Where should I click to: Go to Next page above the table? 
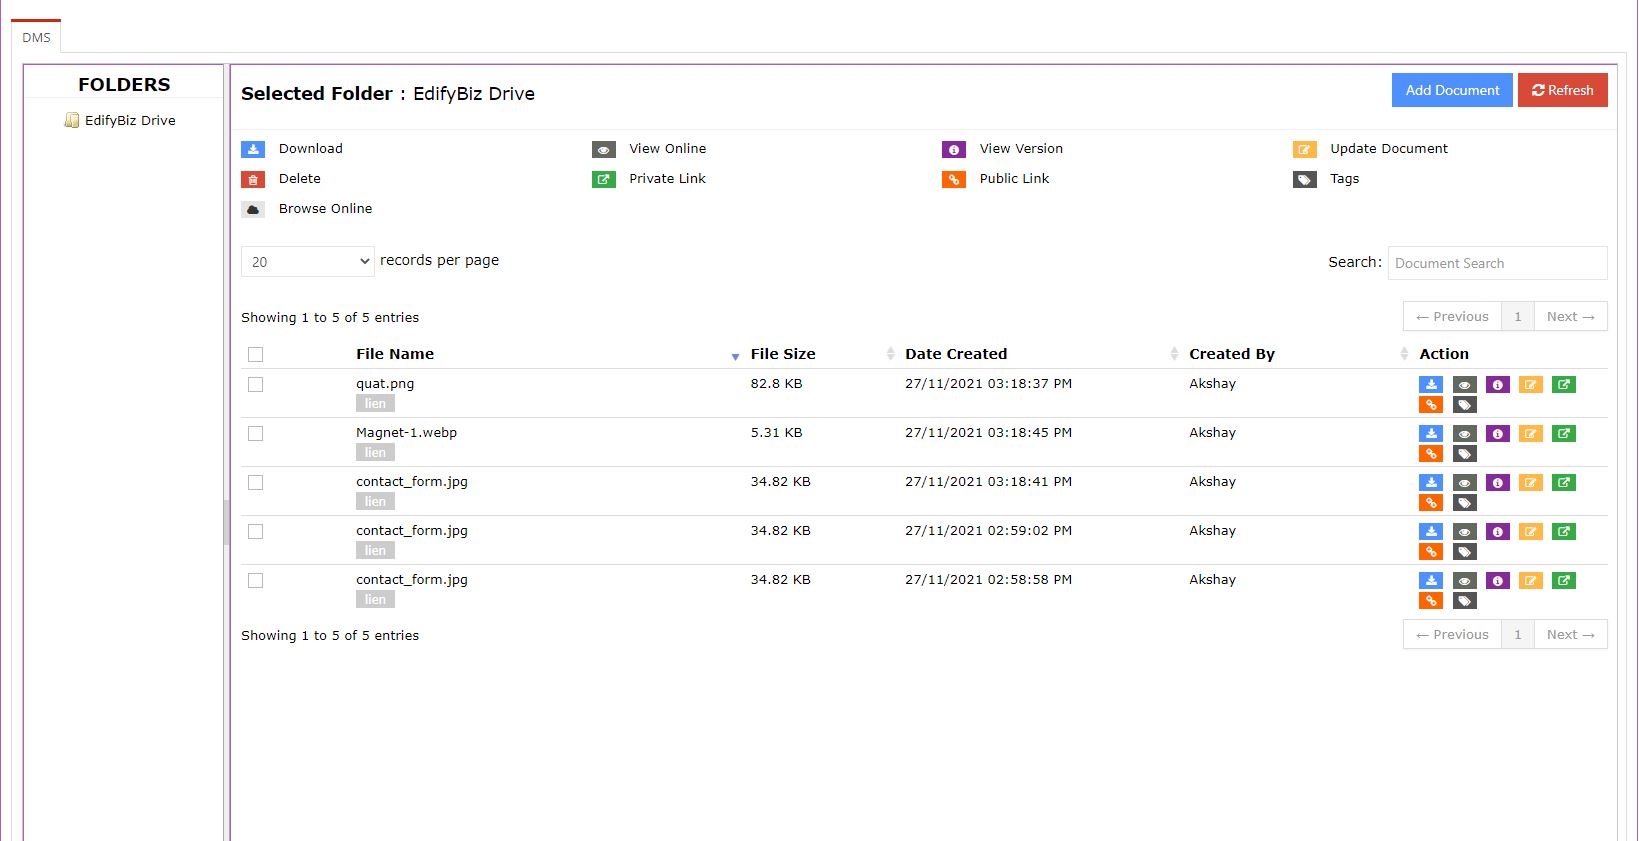tap(1570, 316)
